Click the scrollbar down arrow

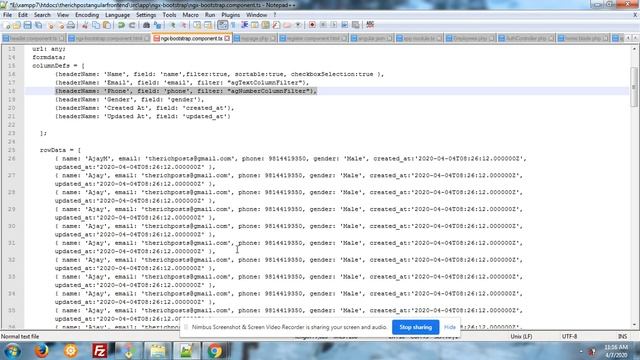(634, 325)
